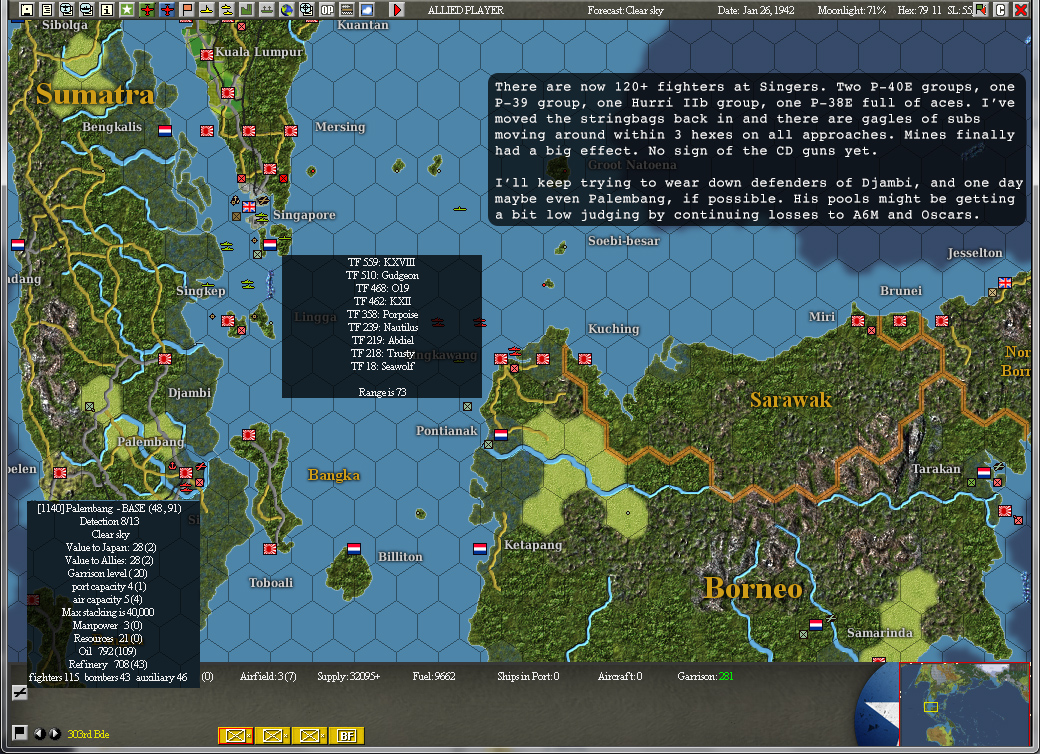Click 'TF 239: Nautilus' in task force list
This screenshot has height=754, width=1040.
tap(382, 327)
